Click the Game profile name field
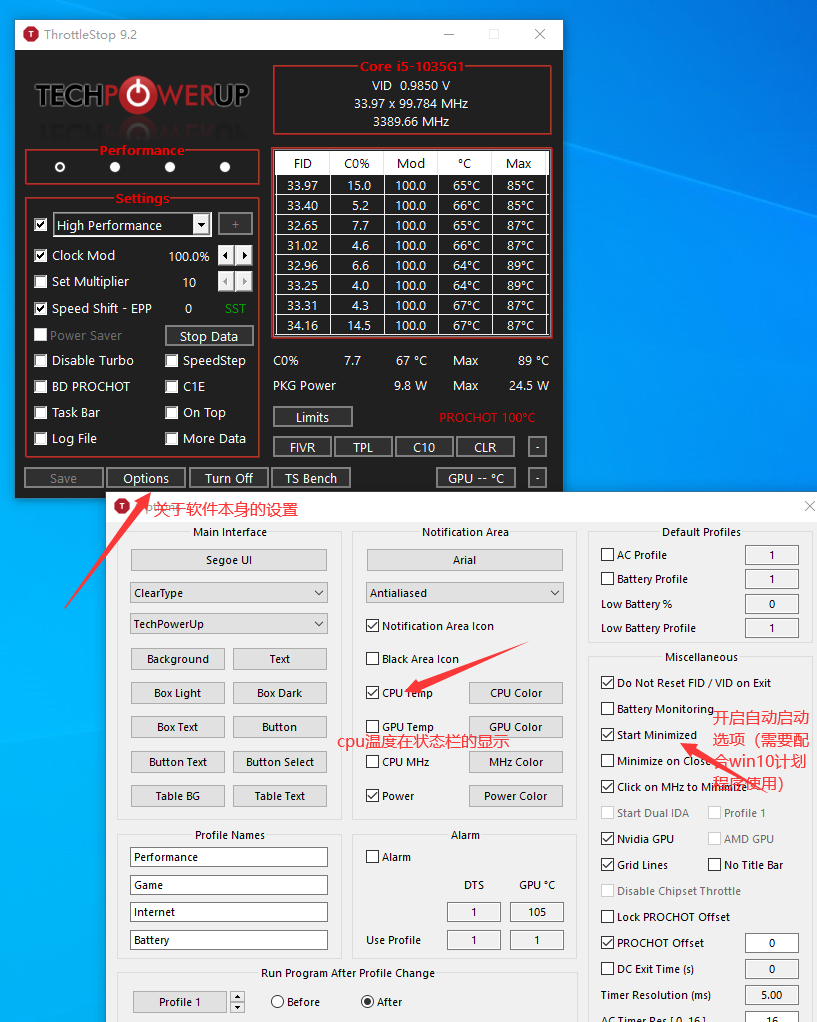 (x=228, y=884)
